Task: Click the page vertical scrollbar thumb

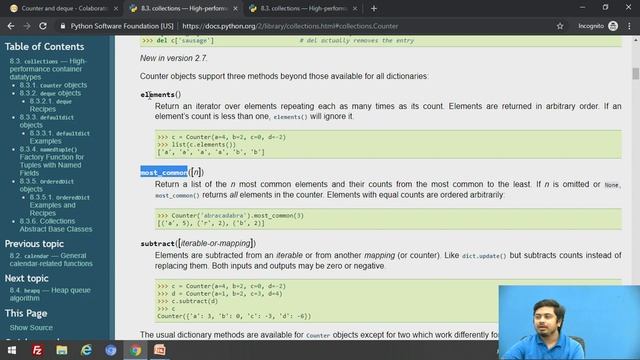Action: pos(636,74)
